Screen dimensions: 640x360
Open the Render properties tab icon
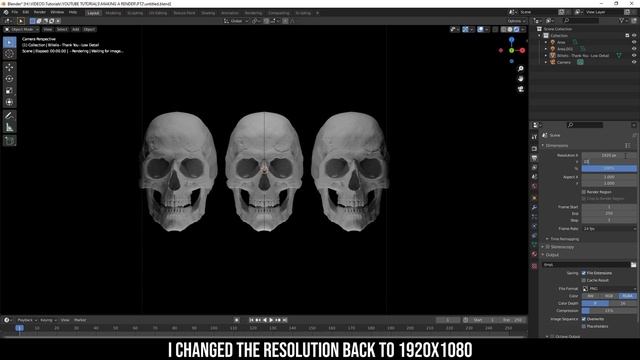(534, 149)
